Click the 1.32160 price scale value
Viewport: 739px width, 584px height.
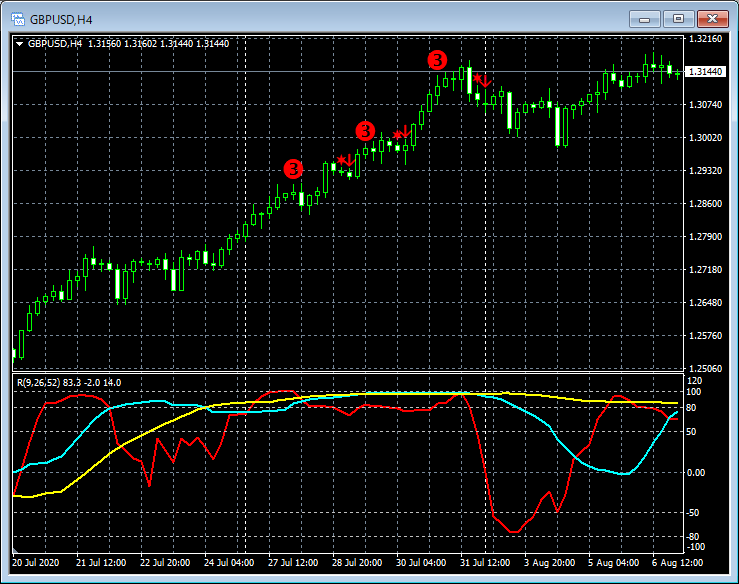click(x=706, y=39)
